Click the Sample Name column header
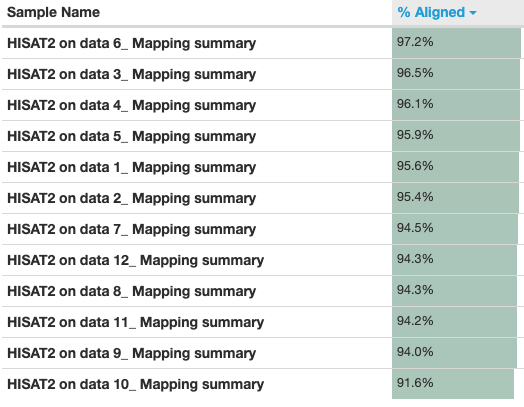This screenshot has height=407, width=524. pos(53,12)
